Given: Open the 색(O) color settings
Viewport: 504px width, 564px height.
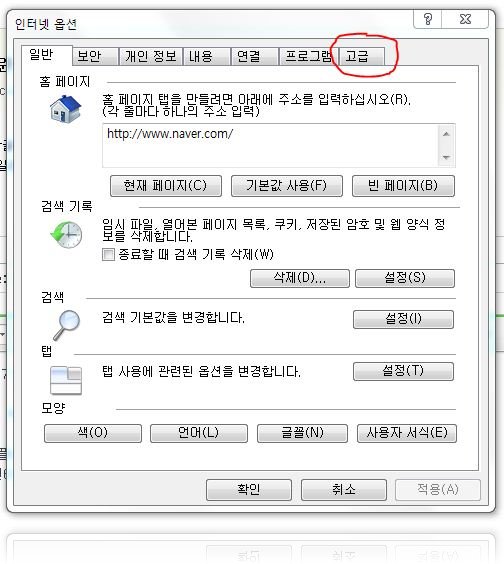Looking at the screenshot, I should 93,433.
